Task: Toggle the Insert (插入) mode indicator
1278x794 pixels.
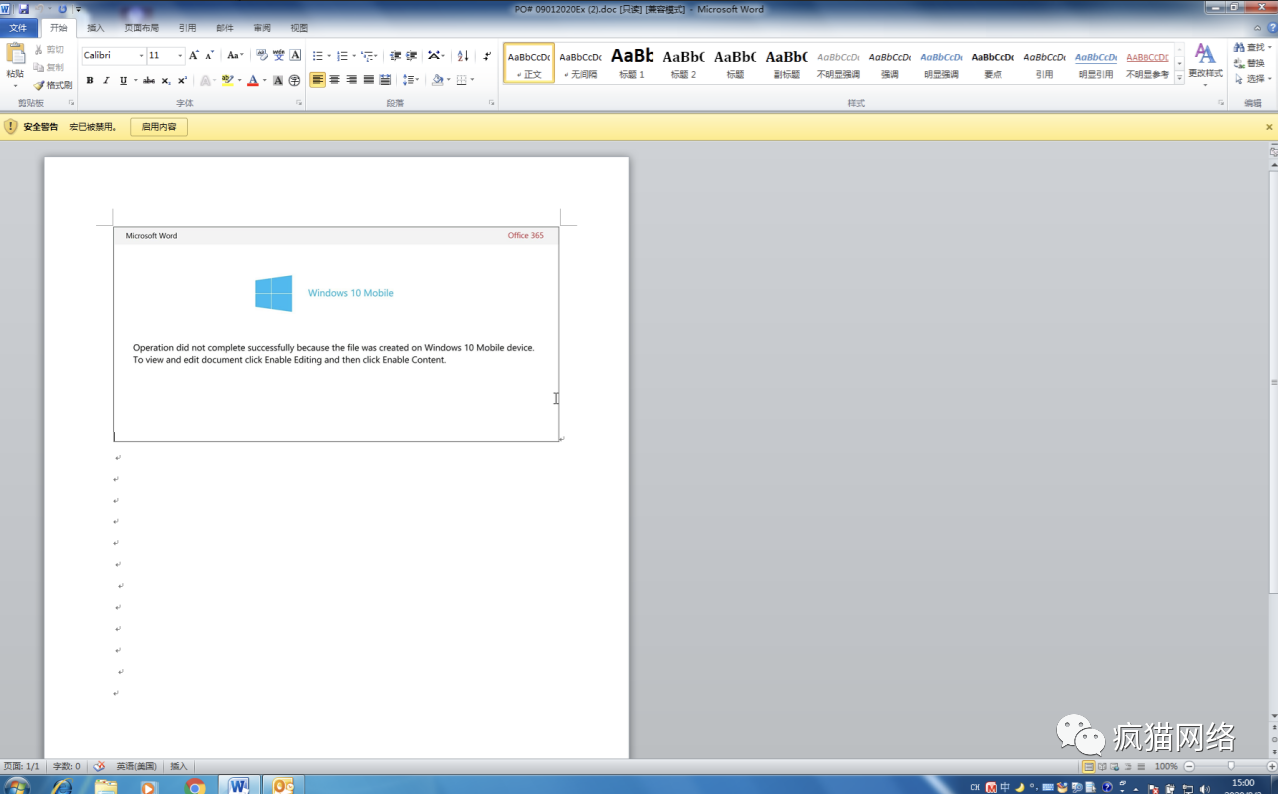Action: pyautogui.click(x=179, y=766)
